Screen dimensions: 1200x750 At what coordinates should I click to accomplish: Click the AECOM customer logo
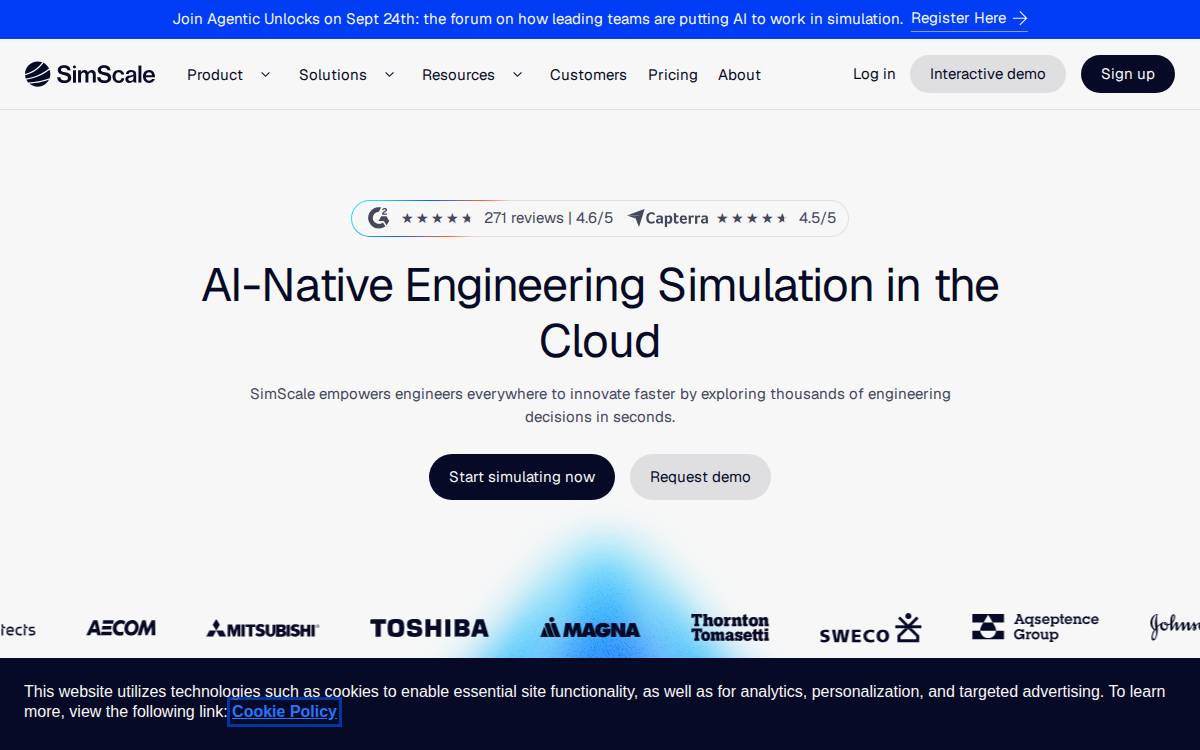click(121, 628)
